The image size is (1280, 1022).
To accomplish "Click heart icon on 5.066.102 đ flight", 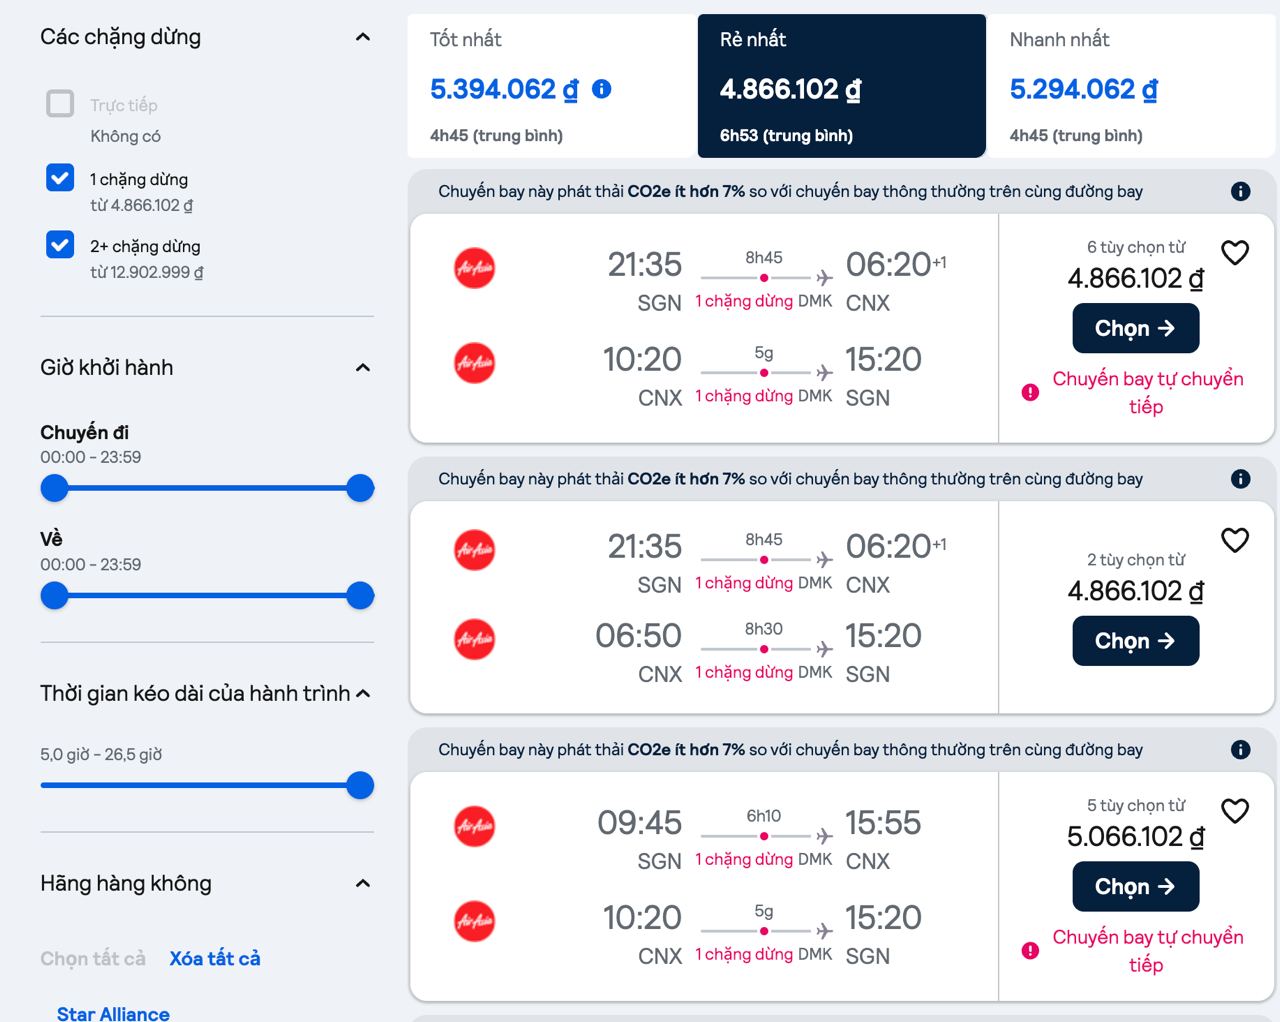I will point(1235,811).
